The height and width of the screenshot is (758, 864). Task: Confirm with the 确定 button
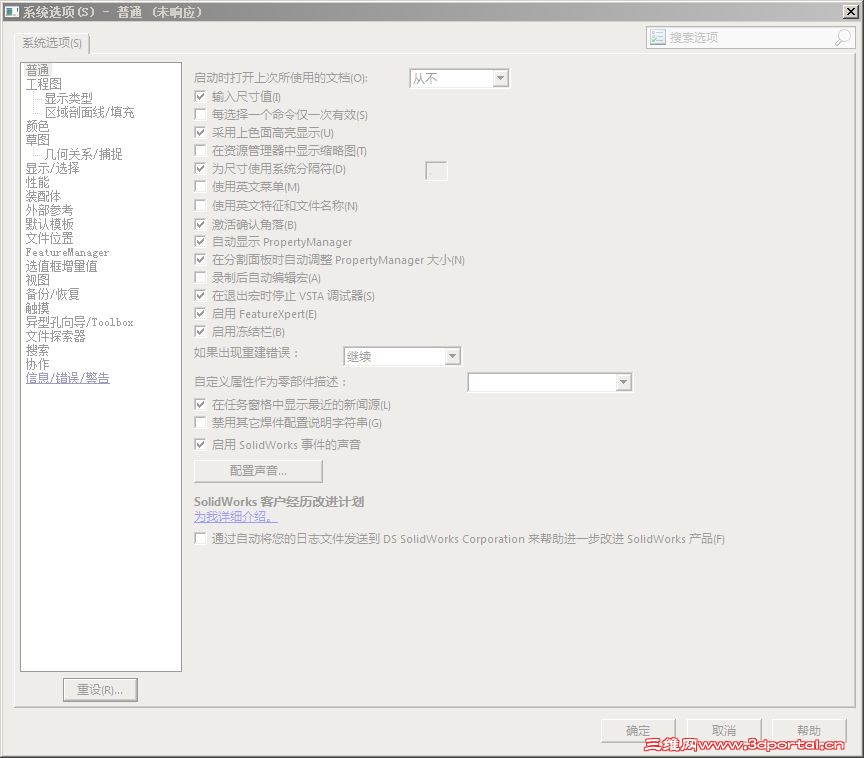tap(638, 731)
